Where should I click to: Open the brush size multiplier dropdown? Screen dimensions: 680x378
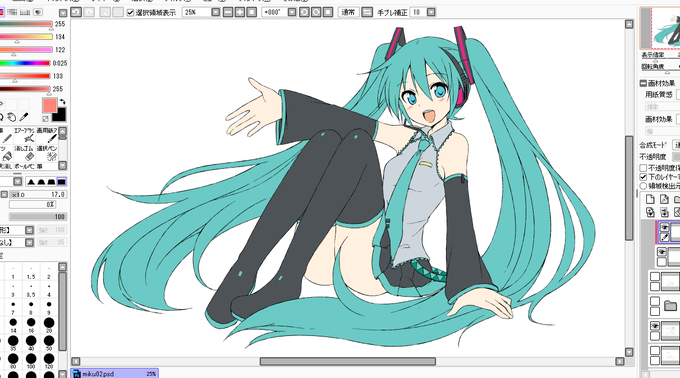pos(4,195)
